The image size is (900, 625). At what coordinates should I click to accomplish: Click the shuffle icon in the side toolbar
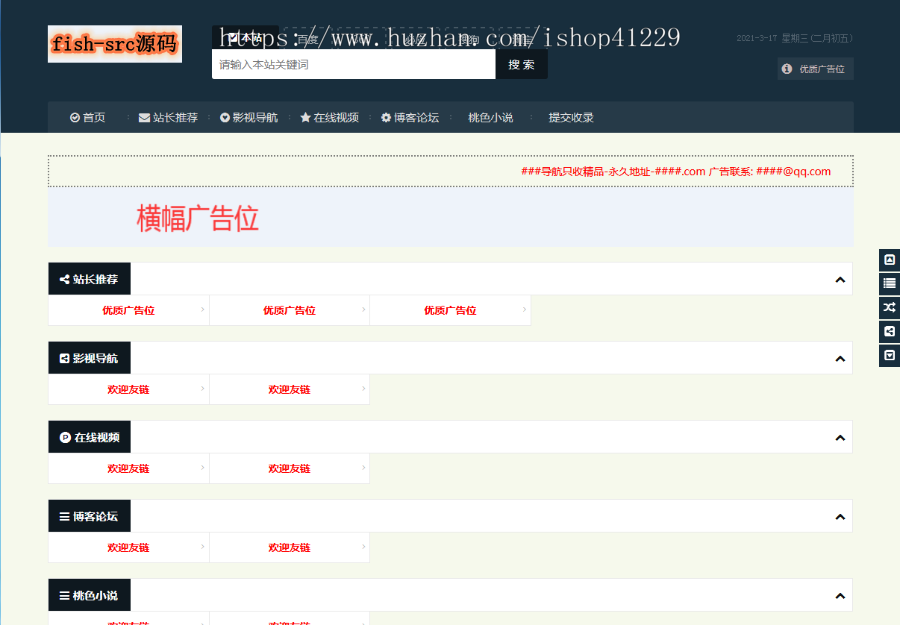(x=889, y=307)
